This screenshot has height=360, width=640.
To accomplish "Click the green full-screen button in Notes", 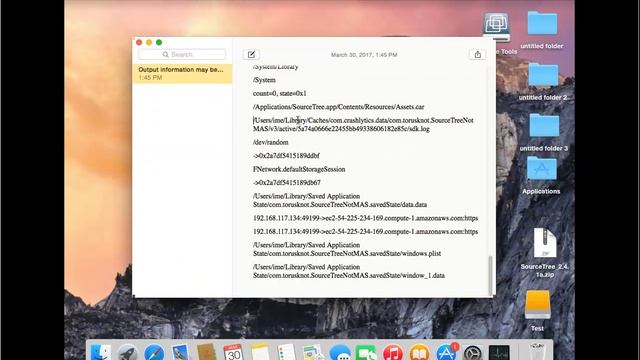I will click(159, 42).
